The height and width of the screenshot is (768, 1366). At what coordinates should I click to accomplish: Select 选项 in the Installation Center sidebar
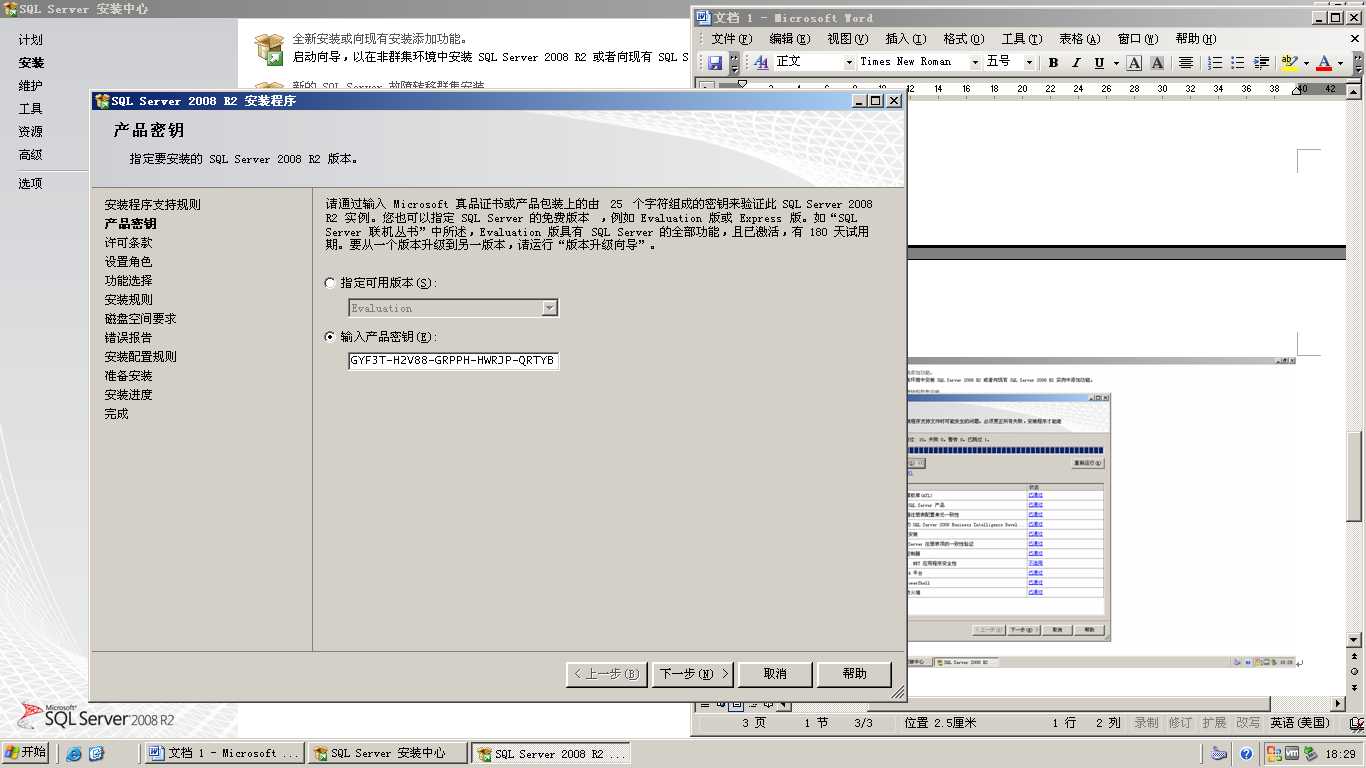point(31,184)
